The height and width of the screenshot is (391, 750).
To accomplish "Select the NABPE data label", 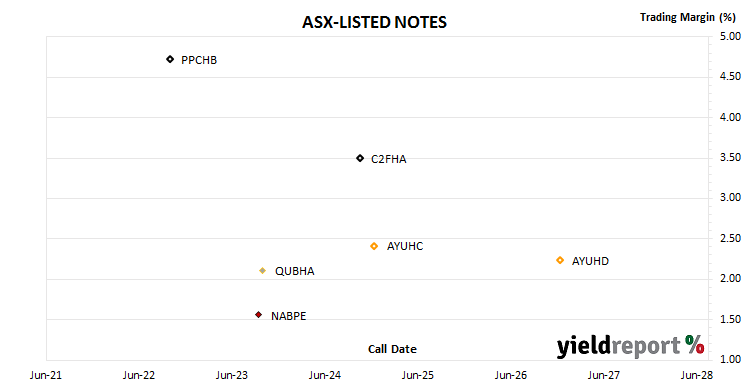I will (288, 316).
